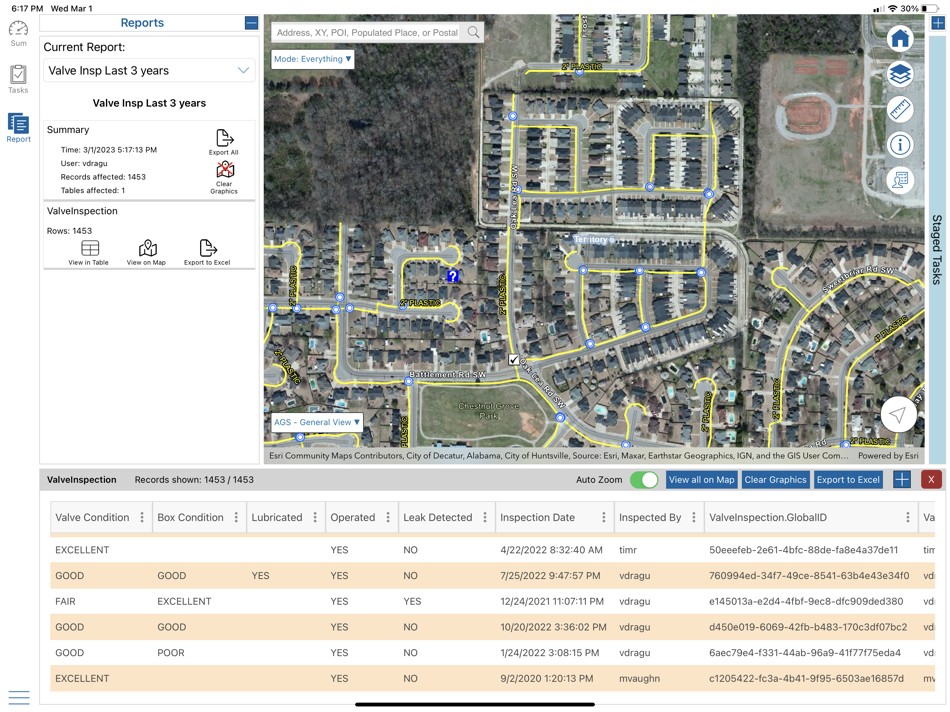The width and height of the screenshot is (950, 712).
Task: Select the row inspected by timr
Action: pos(493,550)
